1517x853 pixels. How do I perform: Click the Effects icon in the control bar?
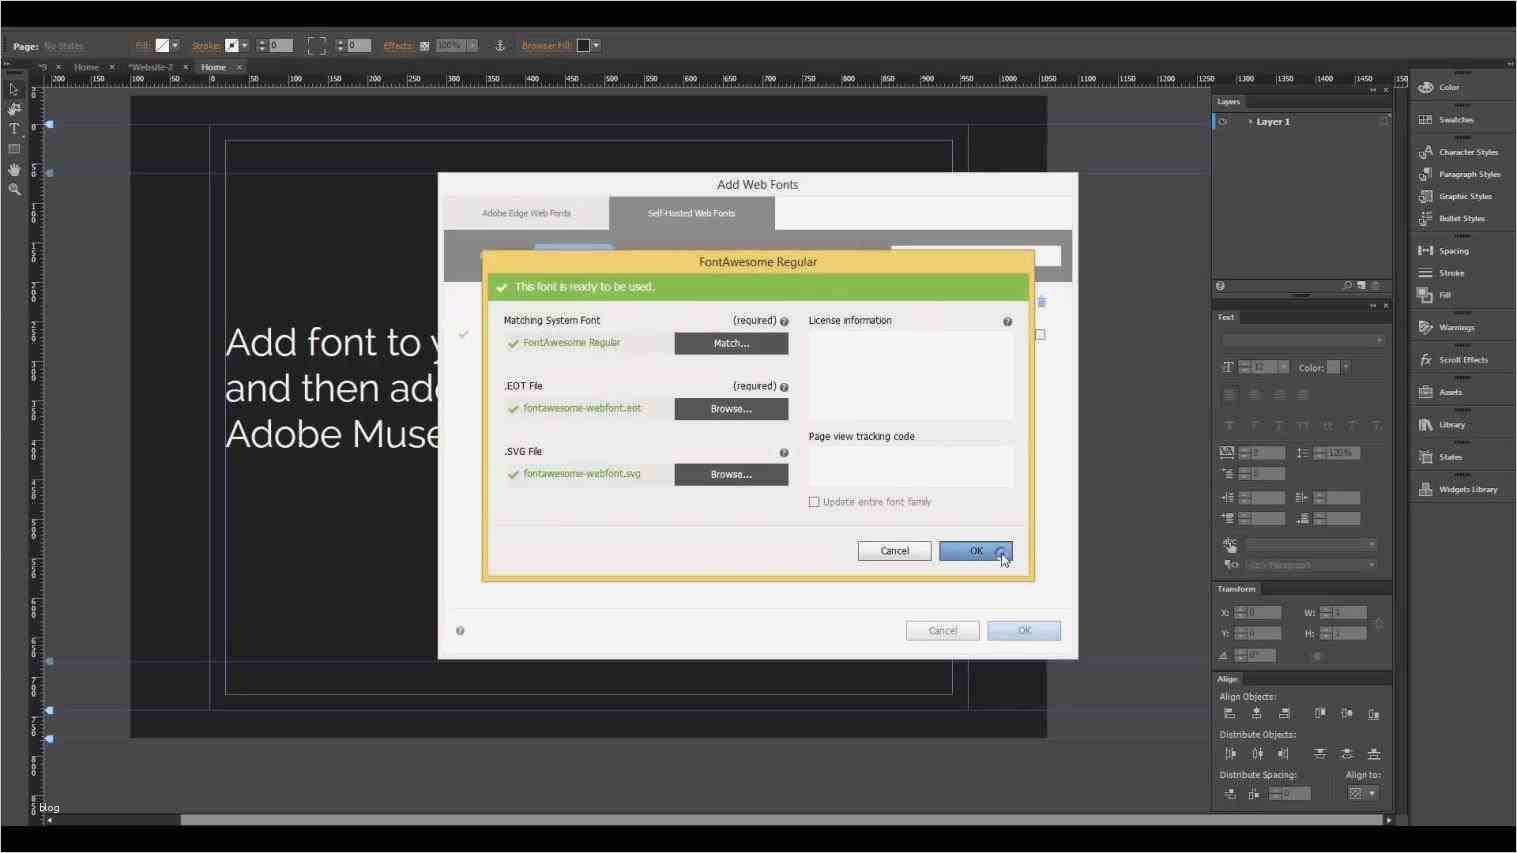[x=425, y=46]
